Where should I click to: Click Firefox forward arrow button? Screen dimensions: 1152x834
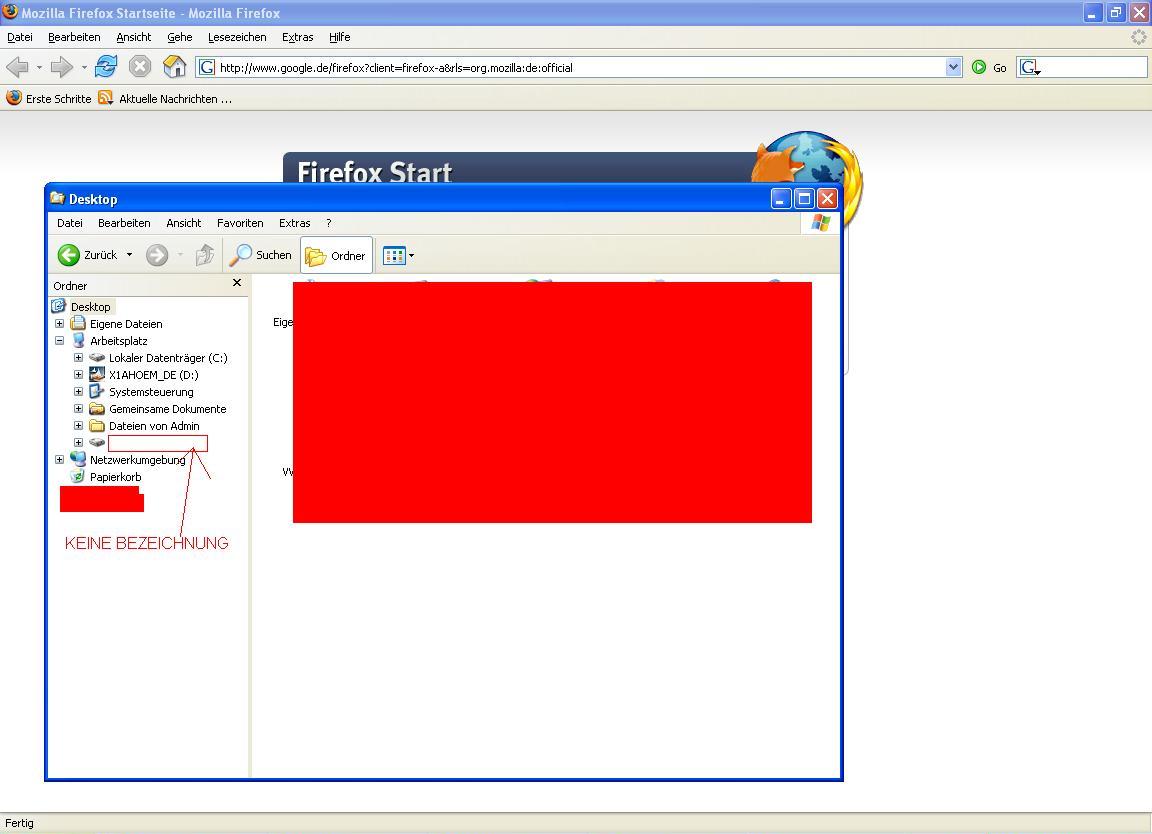point(62,68)
